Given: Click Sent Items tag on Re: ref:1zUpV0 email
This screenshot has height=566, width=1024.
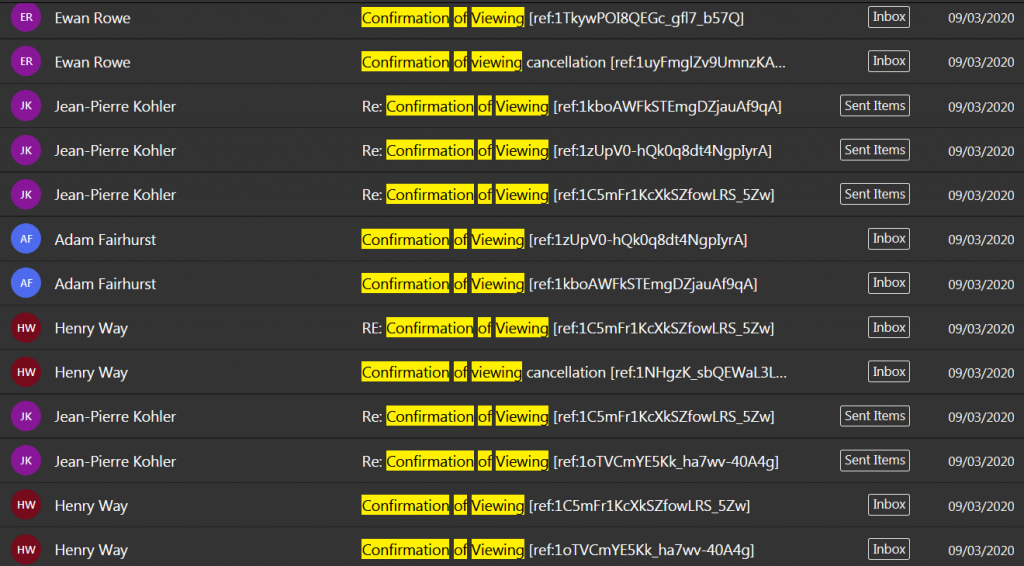Looking at the screenshot, I should coord(874,150).
